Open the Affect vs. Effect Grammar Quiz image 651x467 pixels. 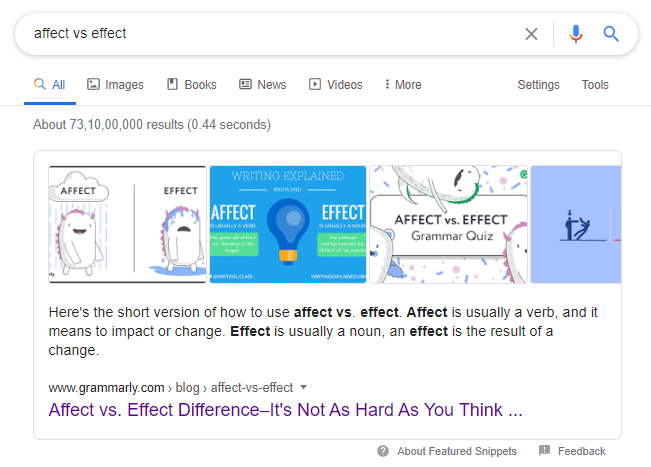pyautogui.click(x=448, y=224)
